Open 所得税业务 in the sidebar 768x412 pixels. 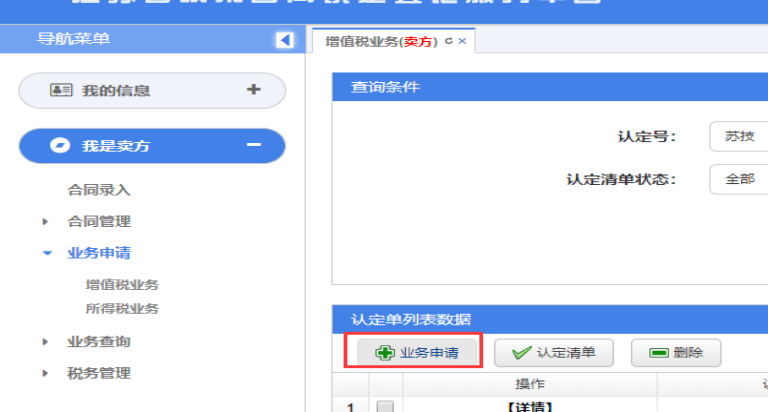coord(122,309)
